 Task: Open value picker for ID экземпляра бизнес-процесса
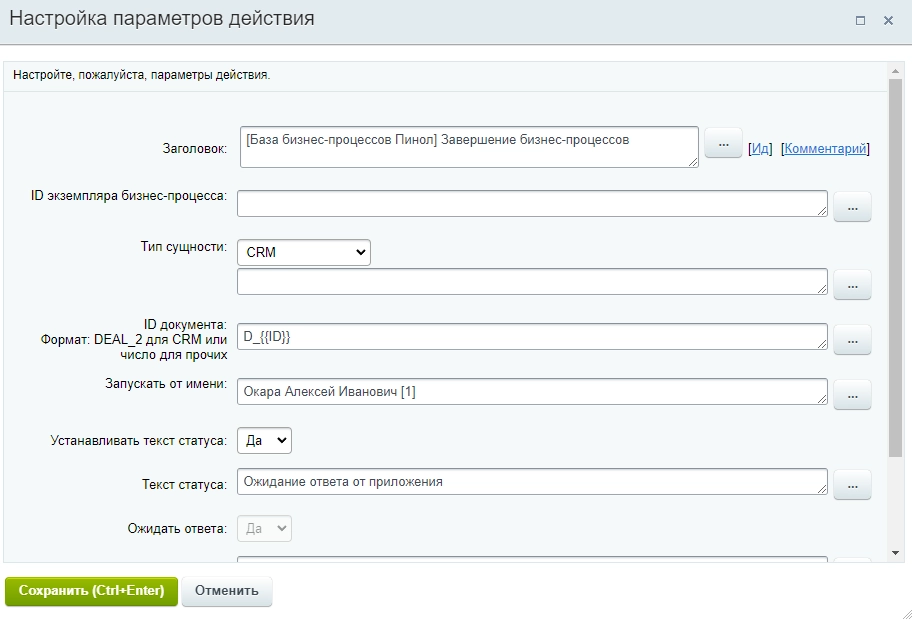[852, 207]
